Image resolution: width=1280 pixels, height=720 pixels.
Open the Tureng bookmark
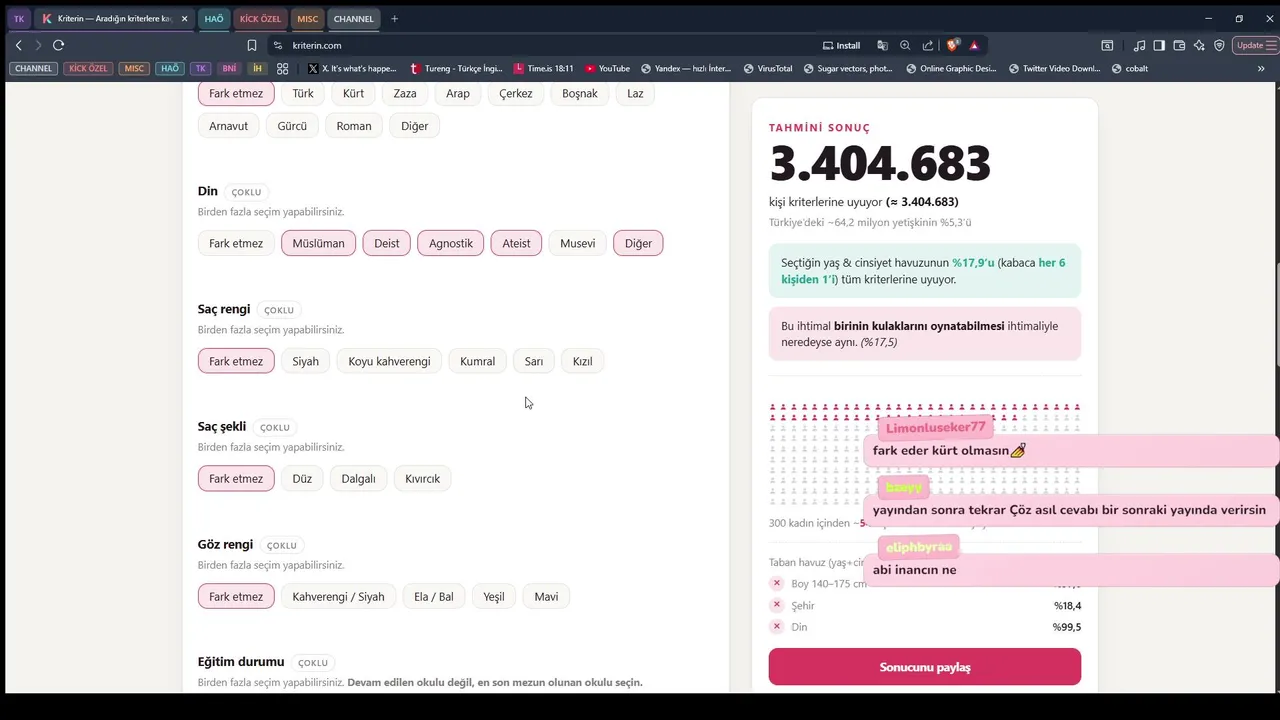pos(457,69)
